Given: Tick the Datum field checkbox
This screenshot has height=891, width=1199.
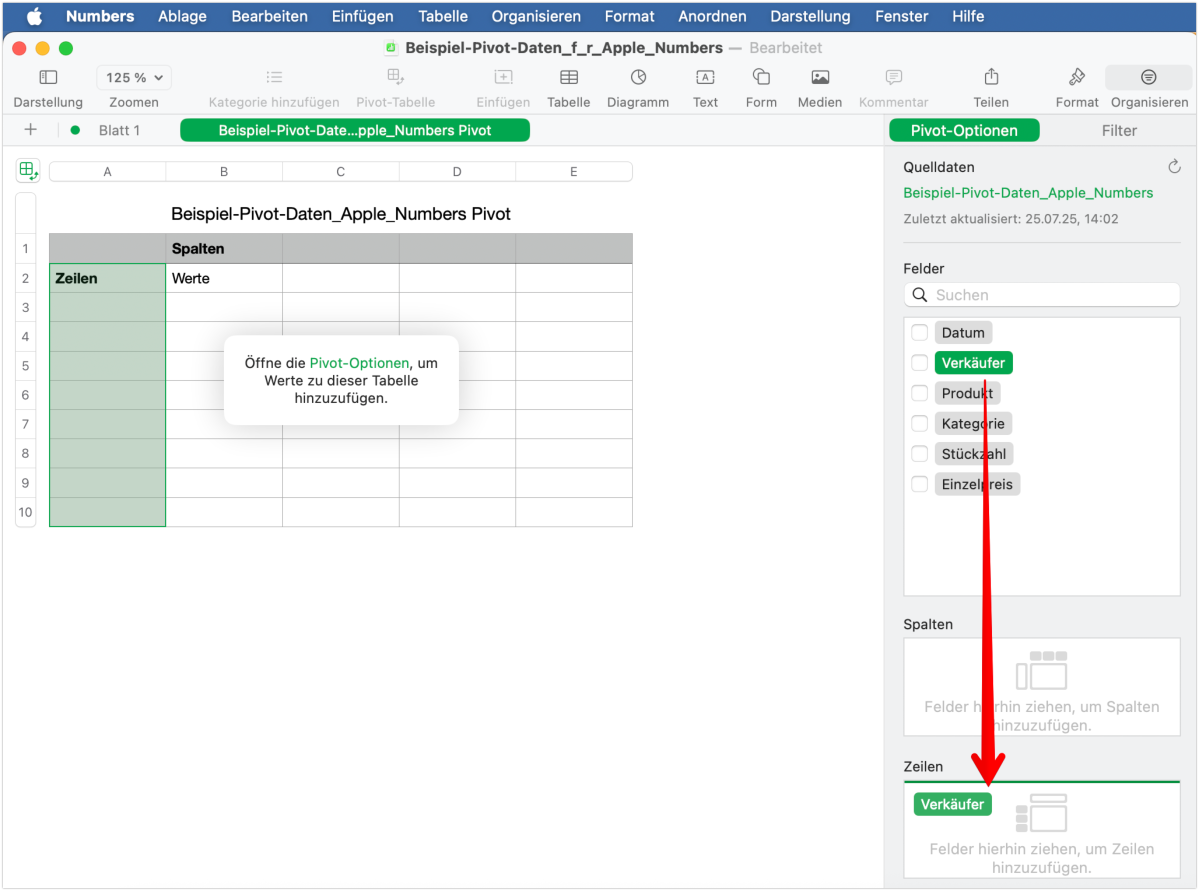Looking at the screenshot, I should pyautogui.click(x=919, y=333).
